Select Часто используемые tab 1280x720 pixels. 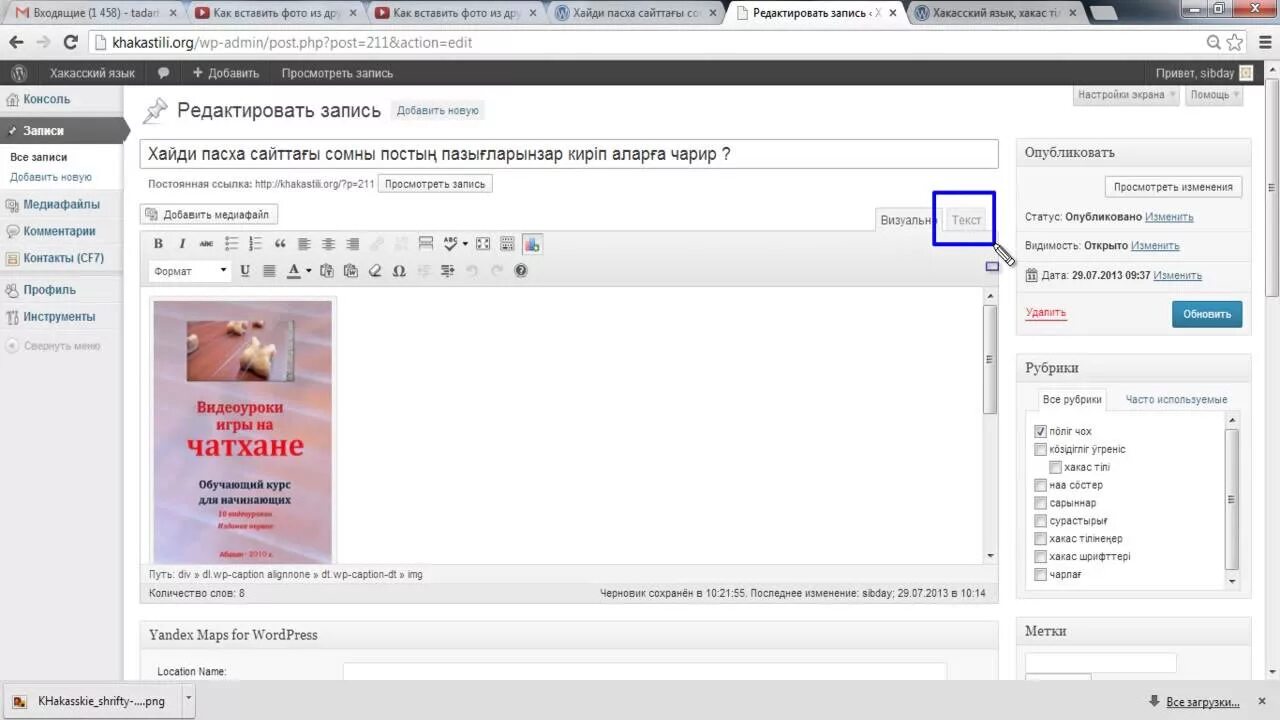pos(1176,399)
